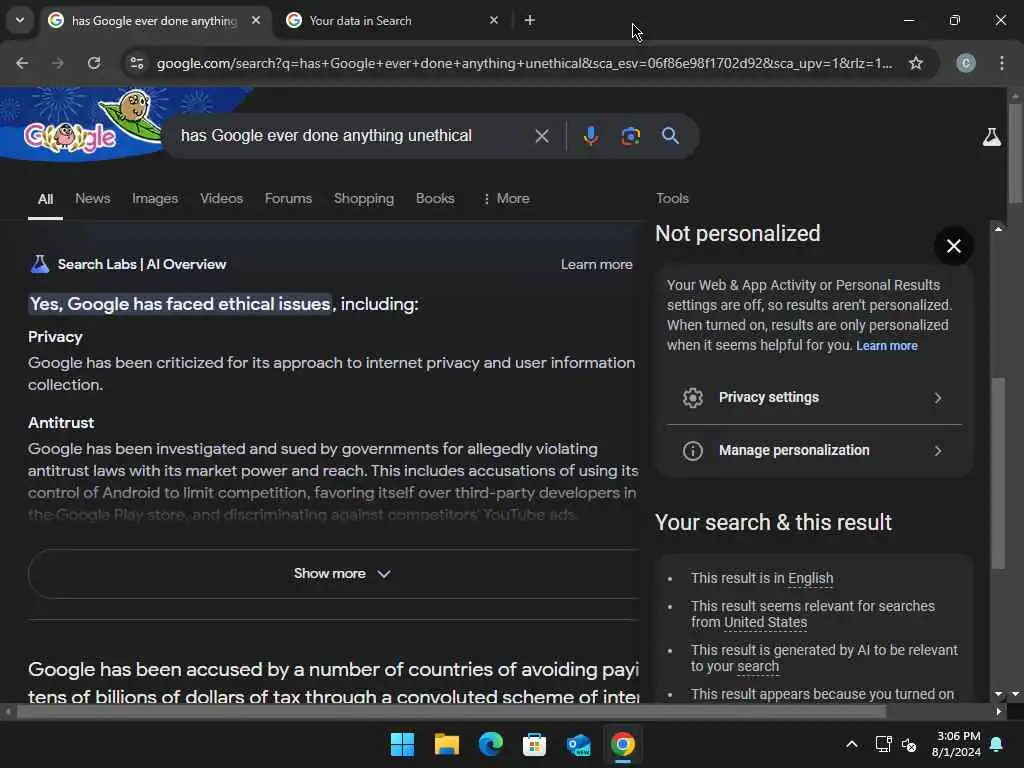
Task: Click the search query input field
Action: pyautogui.click(x=349, y=136)
